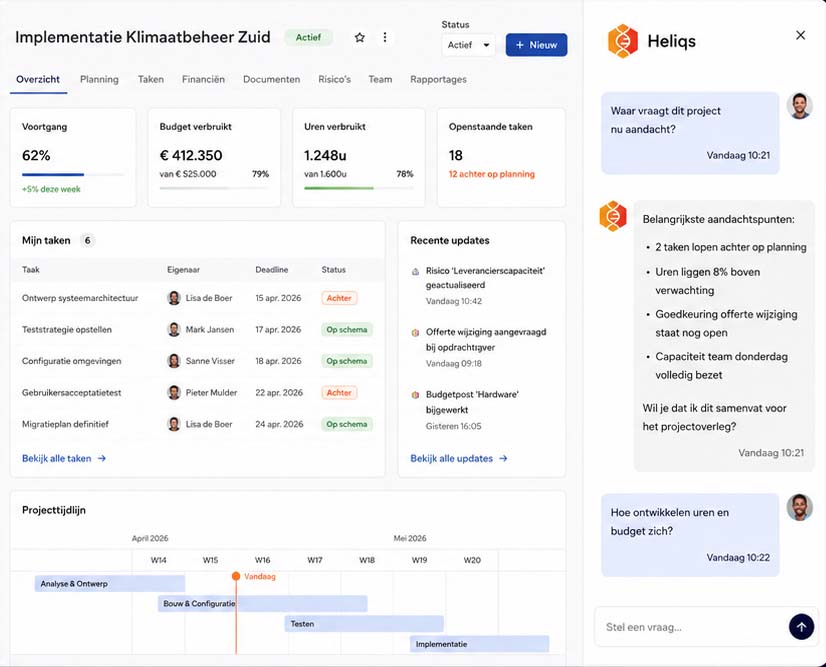Select the 'Testen' timeline bar

click(x=364, y=624)
